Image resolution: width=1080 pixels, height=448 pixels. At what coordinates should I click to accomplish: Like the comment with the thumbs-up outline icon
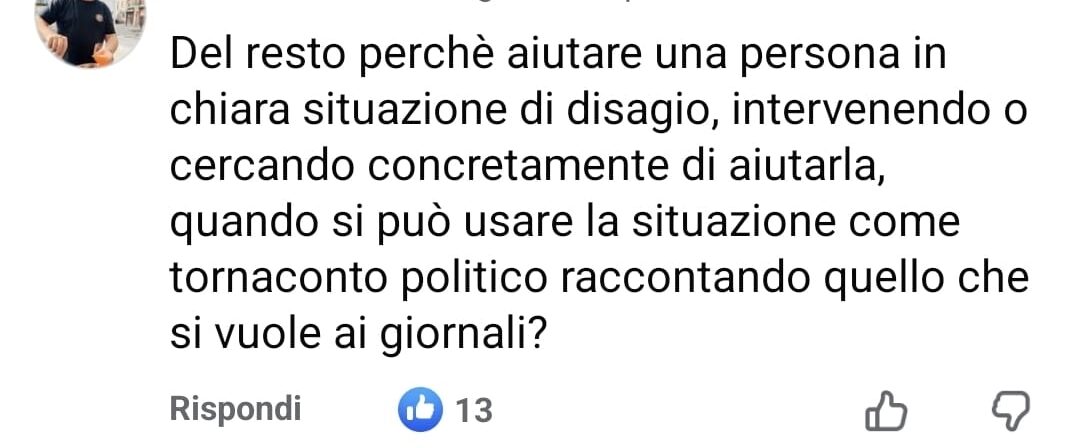pos(886,411)
